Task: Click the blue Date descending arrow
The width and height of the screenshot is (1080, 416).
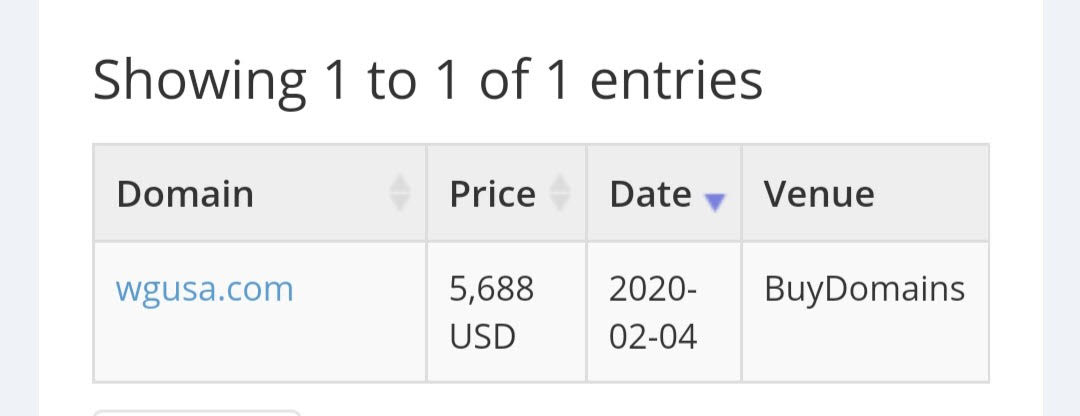Action: coord(715,202)
